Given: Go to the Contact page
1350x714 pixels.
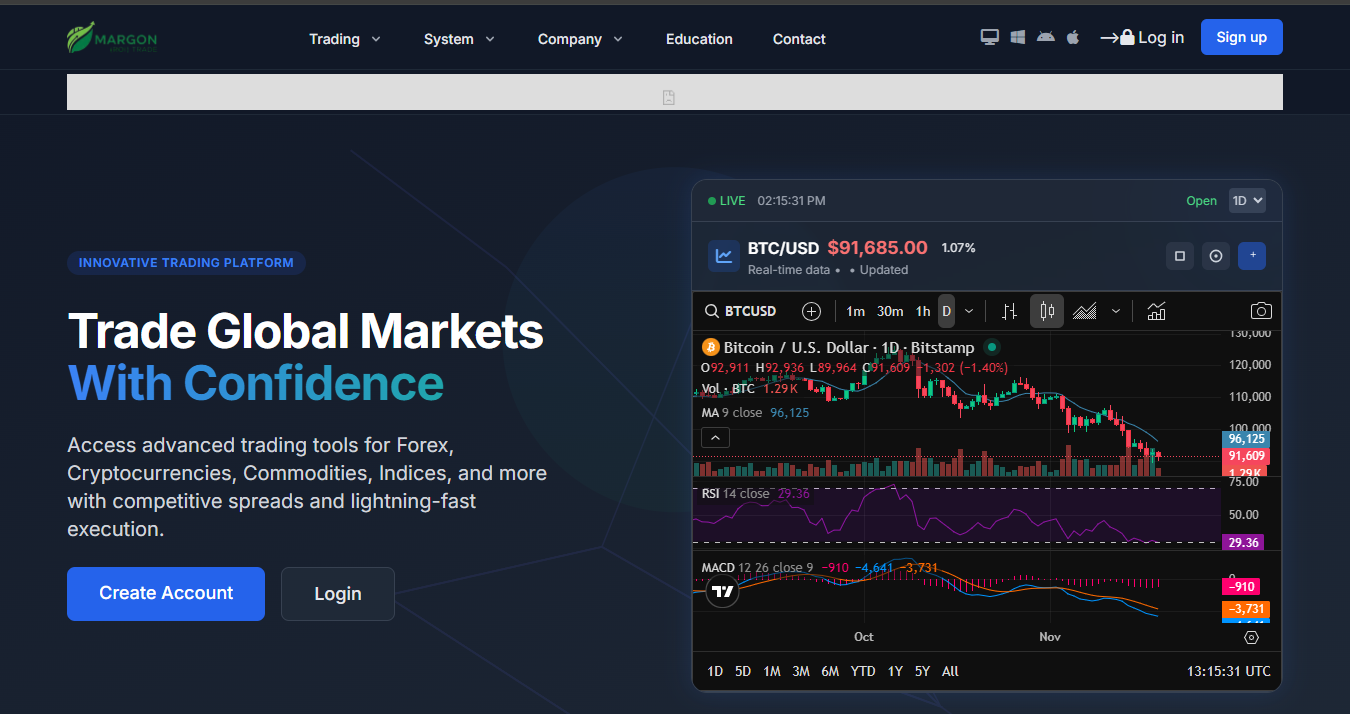Looking at the screenshot, I should pos(799,39).
